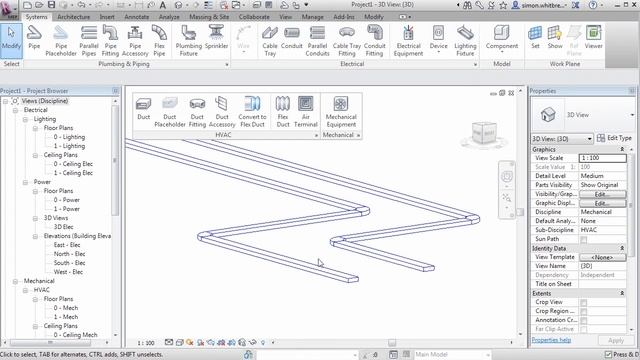The image size is (640, 360).
Task: Toggle Press & Drag checkbox
Action: [609, 354]
